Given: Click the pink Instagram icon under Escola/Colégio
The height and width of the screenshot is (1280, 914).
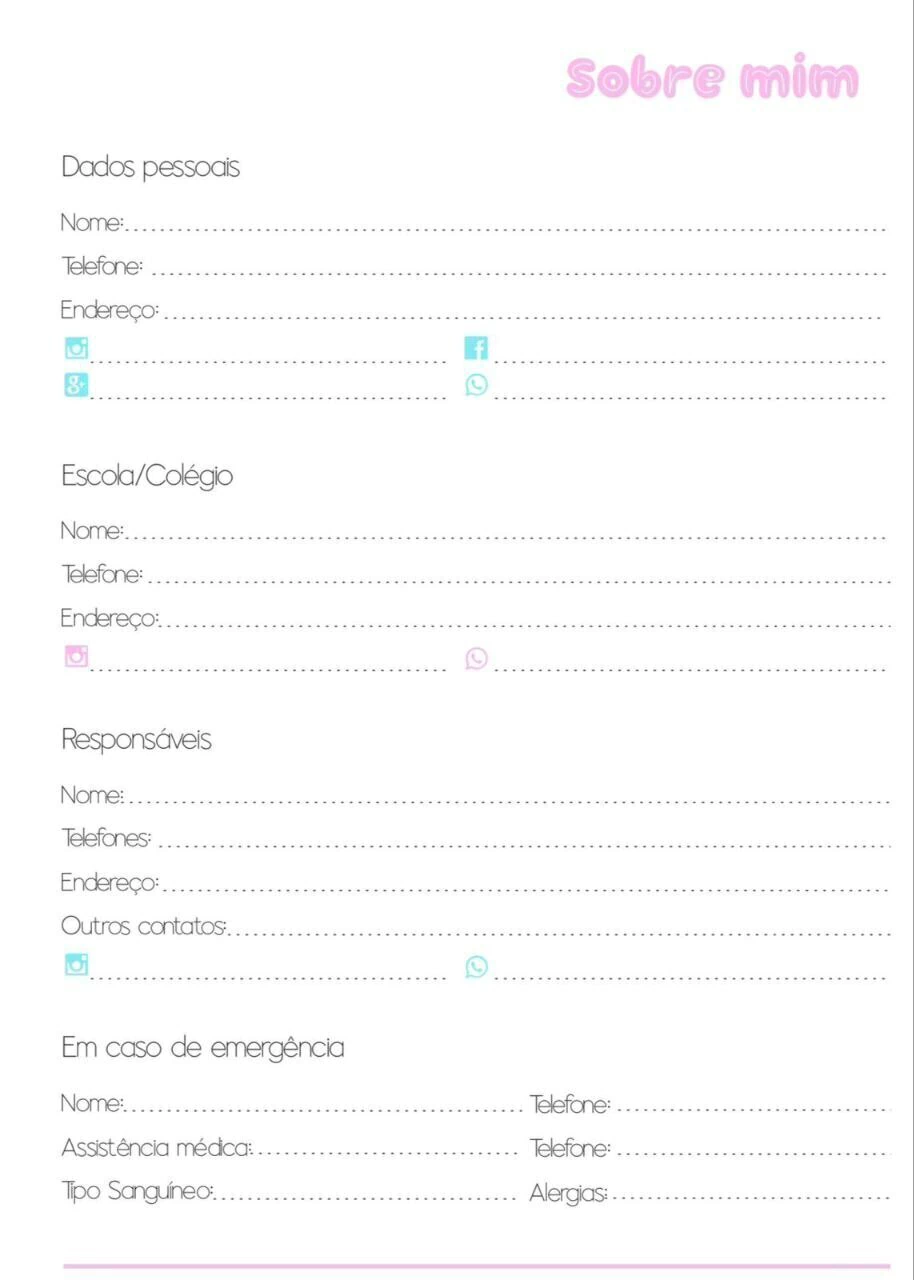Looking at the screenshot, I should pyautogui.click(x=77, y=657).
